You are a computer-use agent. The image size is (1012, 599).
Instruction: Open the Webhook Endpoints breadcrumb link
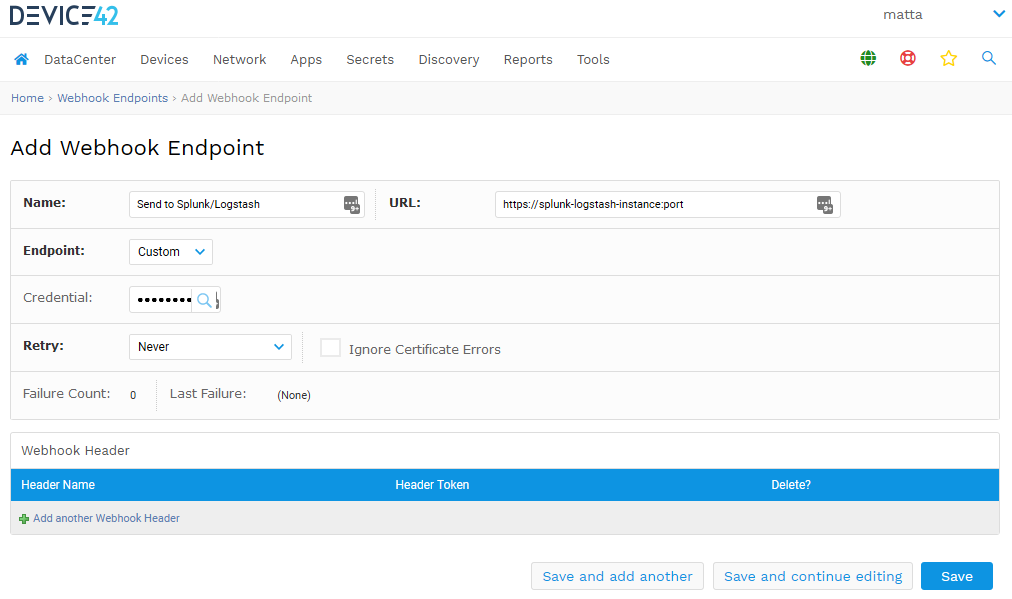(x=112, y=98)
